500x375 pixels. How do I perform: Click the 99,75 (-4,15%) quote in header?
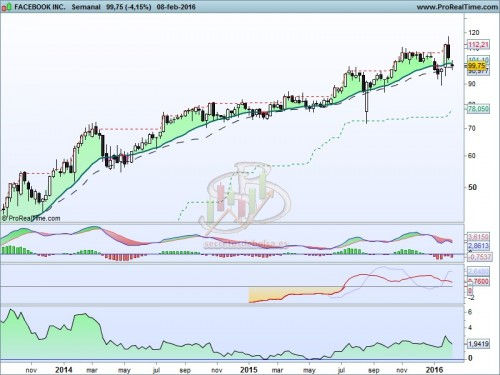129,7
